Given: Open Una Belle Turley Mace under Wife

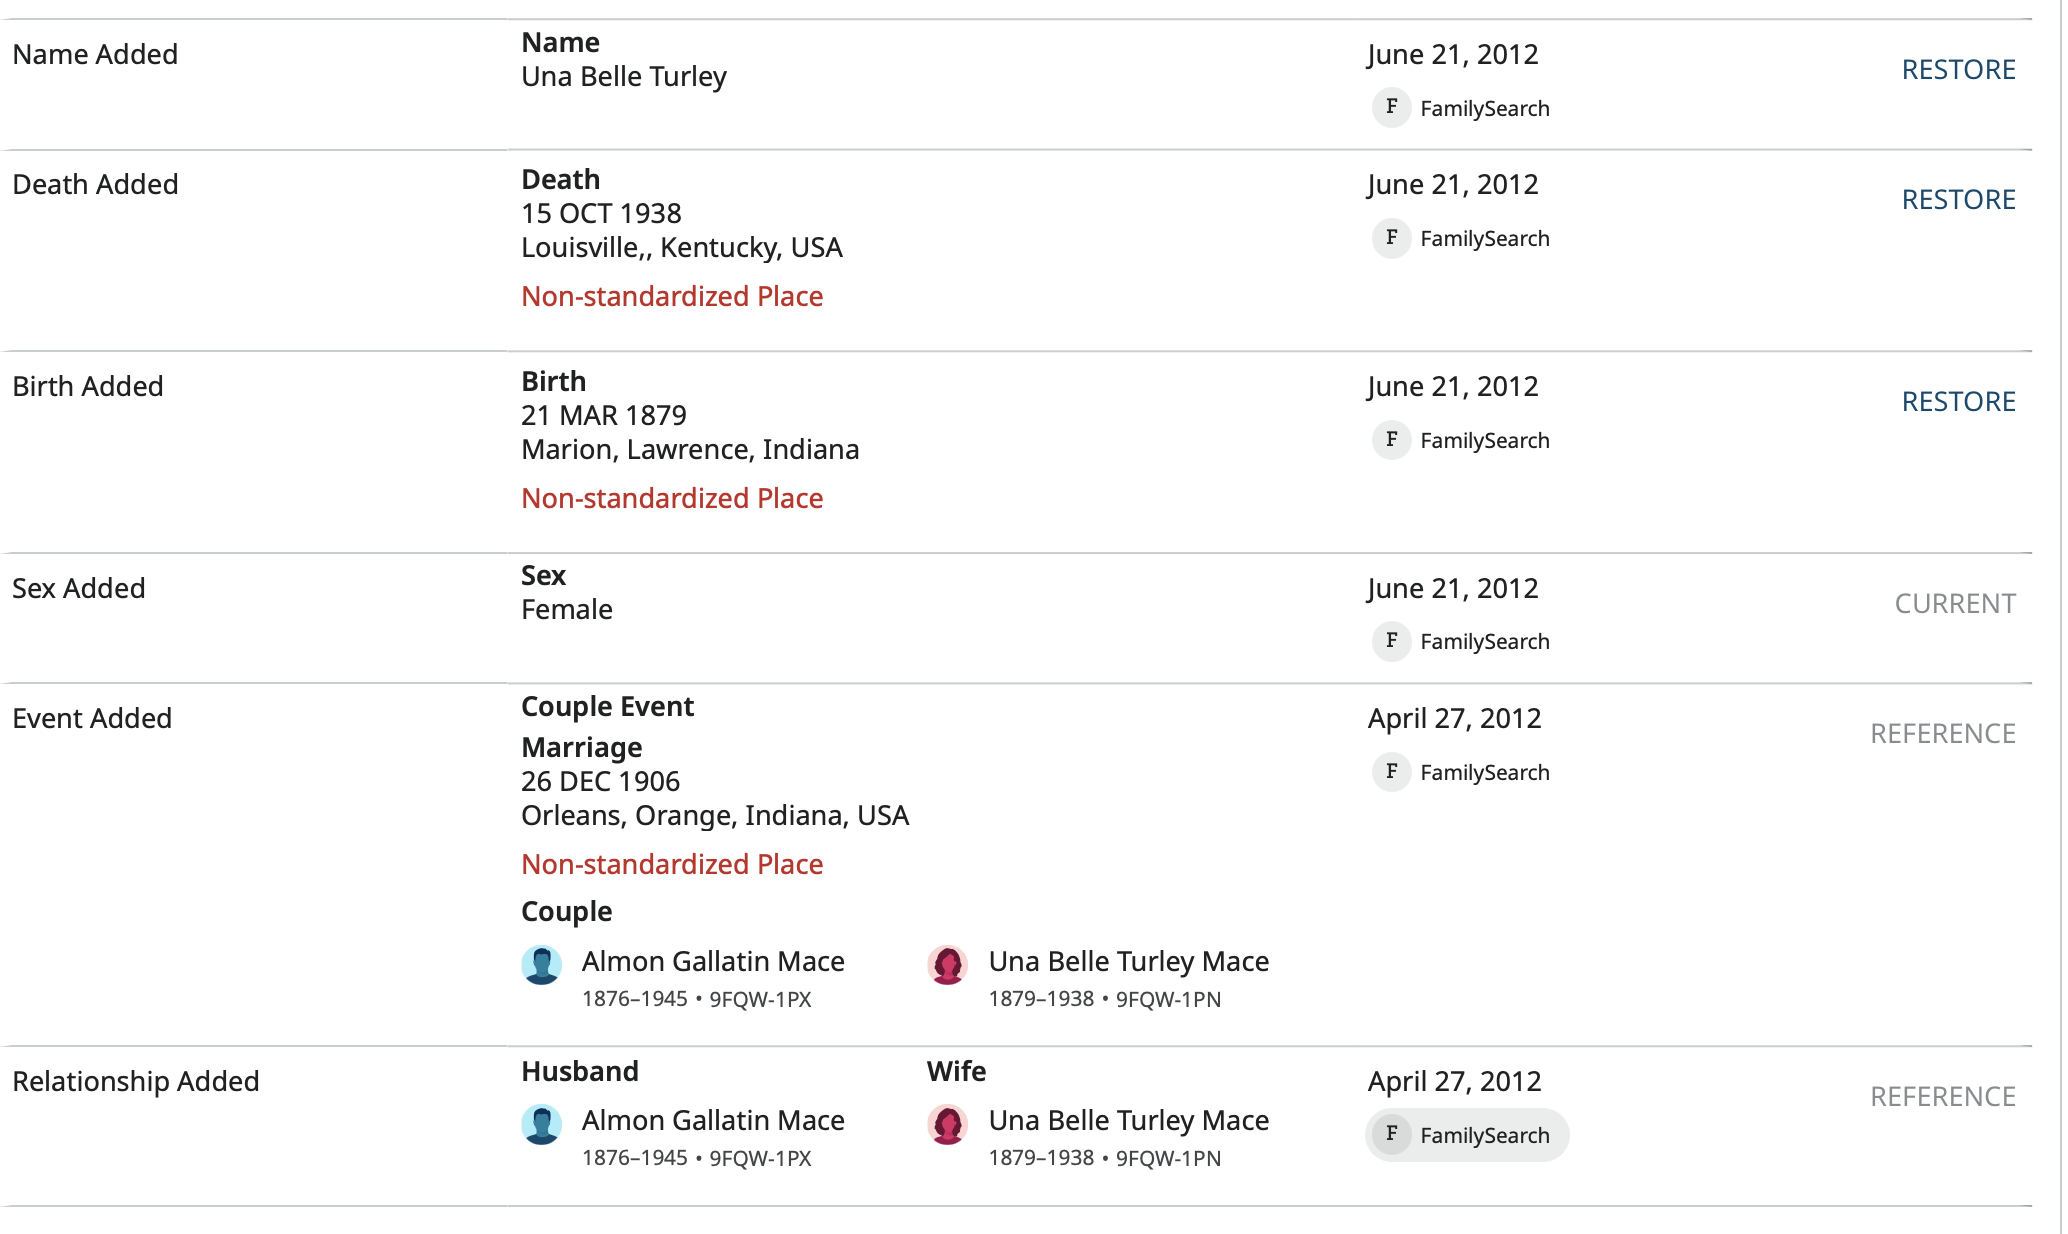Looking at the screenshot, I should (x=1128, y=1121).
